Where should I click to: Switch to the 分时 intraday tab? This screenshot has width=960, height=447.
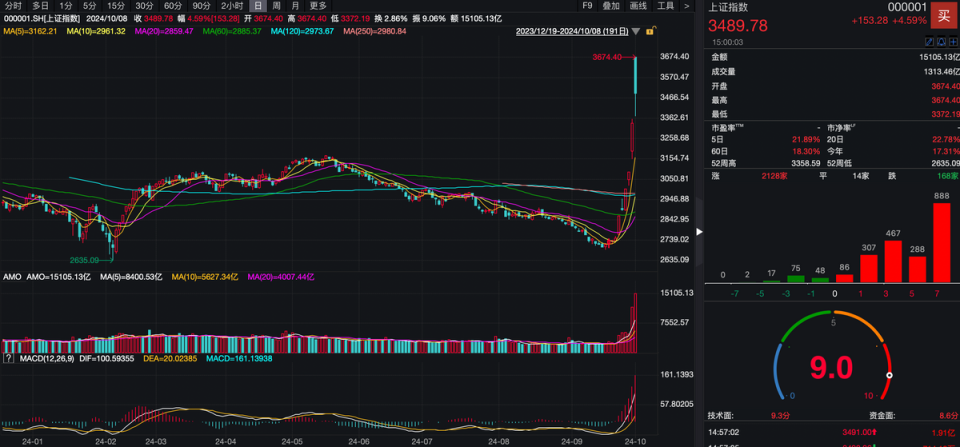tap(13, 6)
